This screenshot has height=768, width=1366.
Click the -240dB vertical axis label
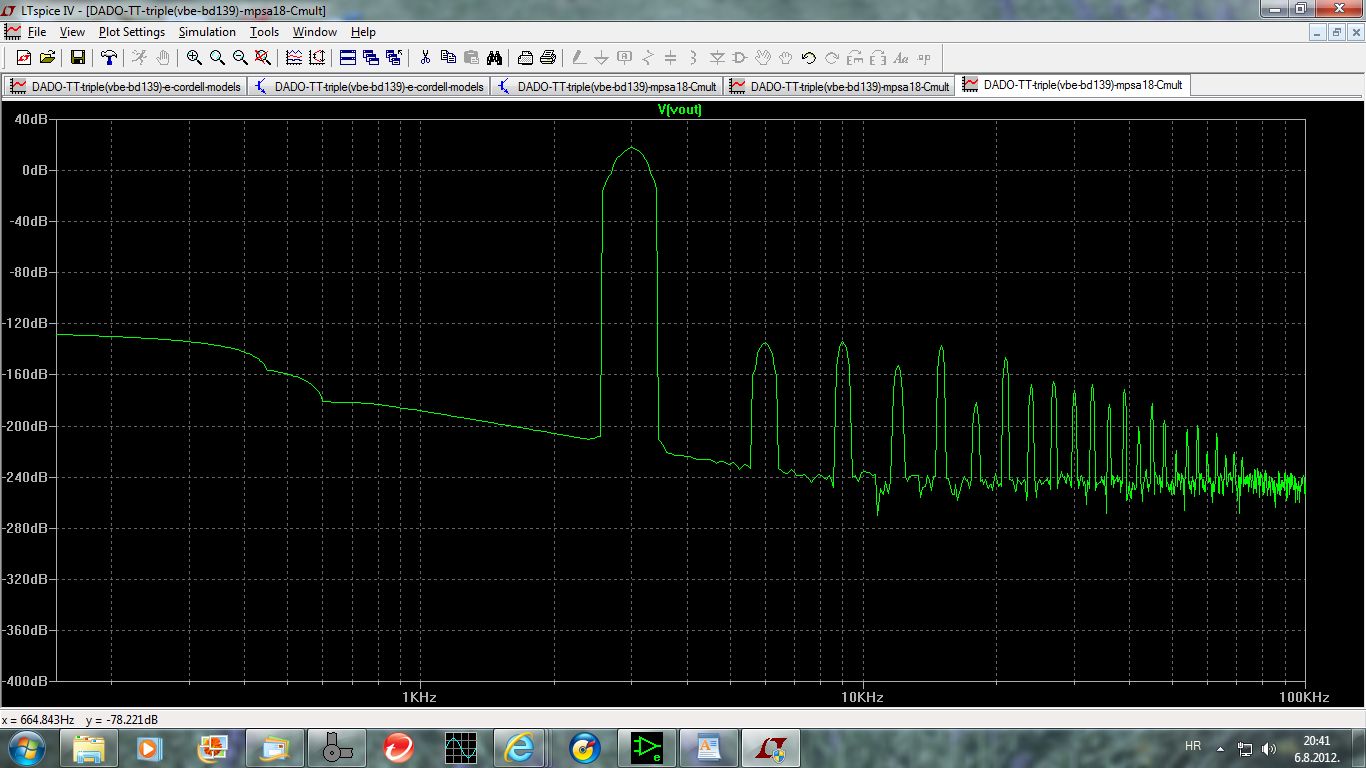[28, 477]
